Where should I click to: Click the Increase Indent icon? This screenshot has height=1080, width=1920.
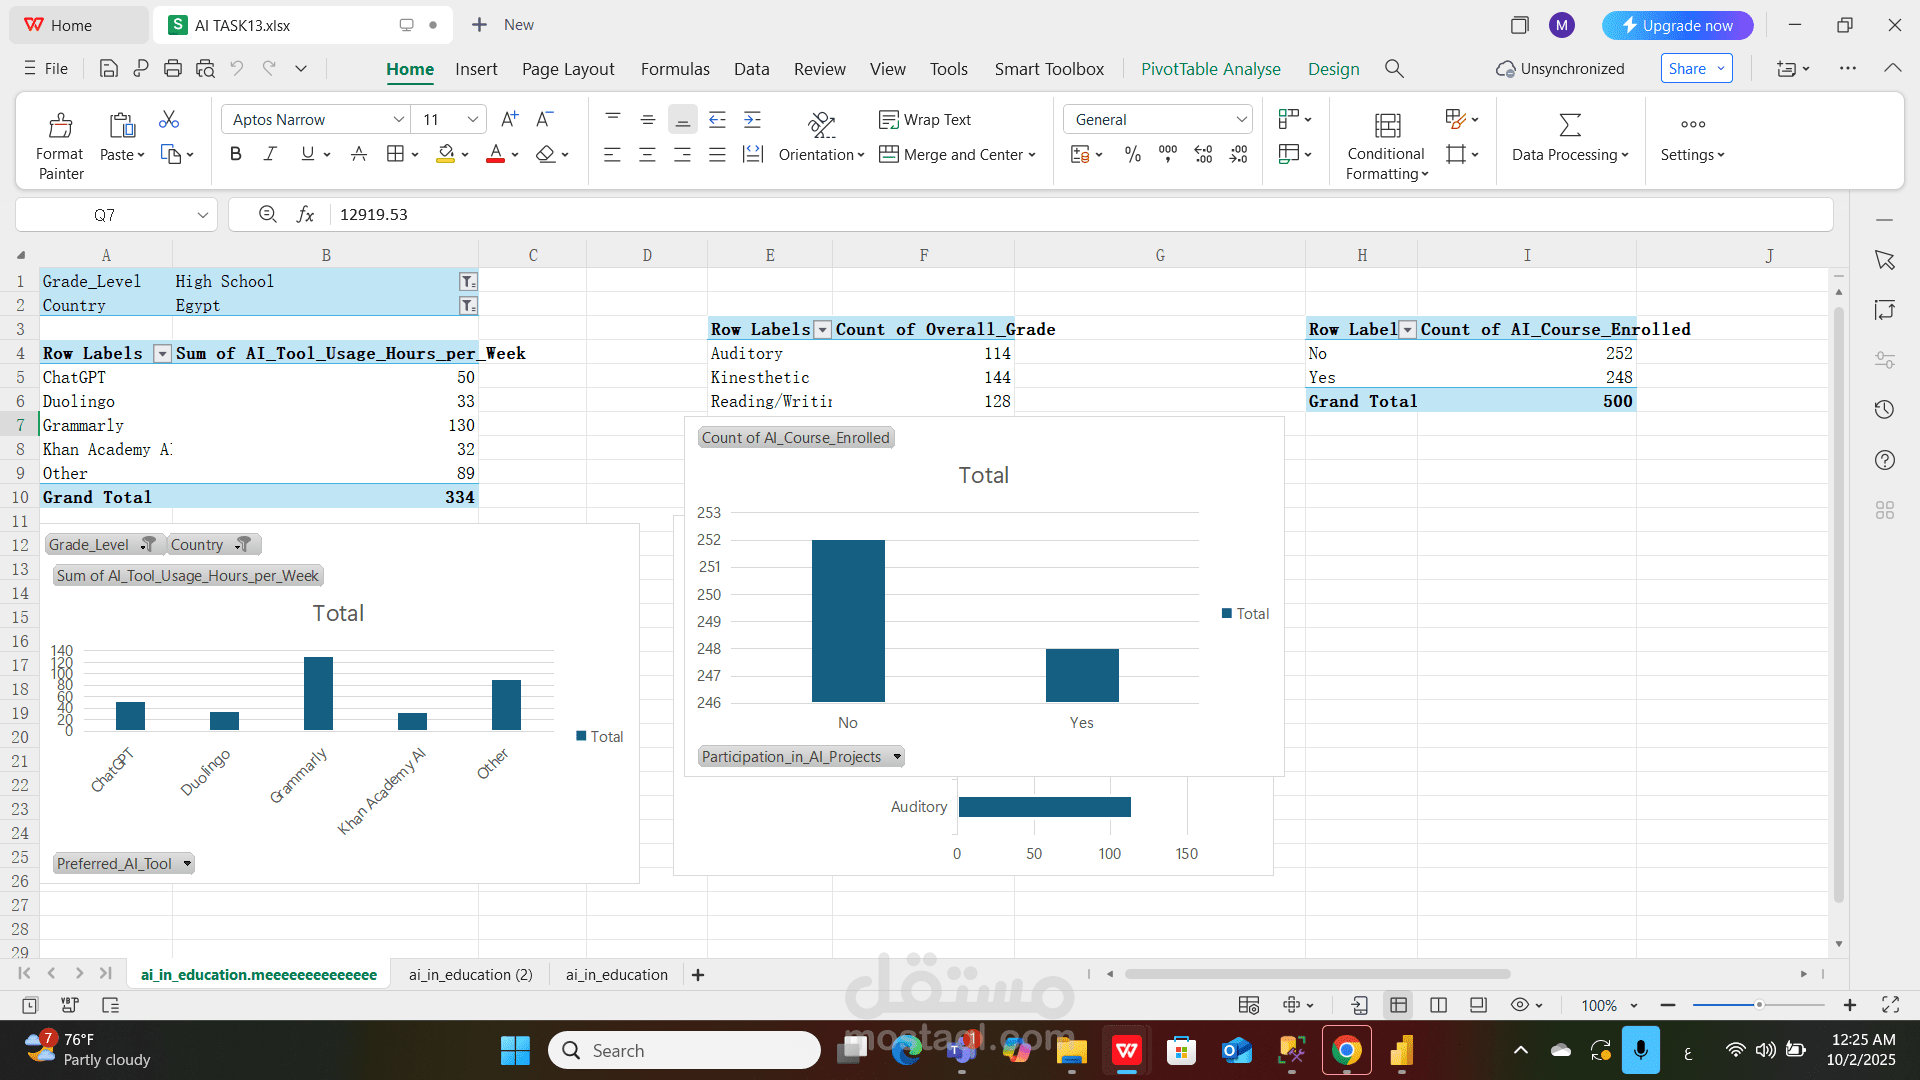[753, 119]
